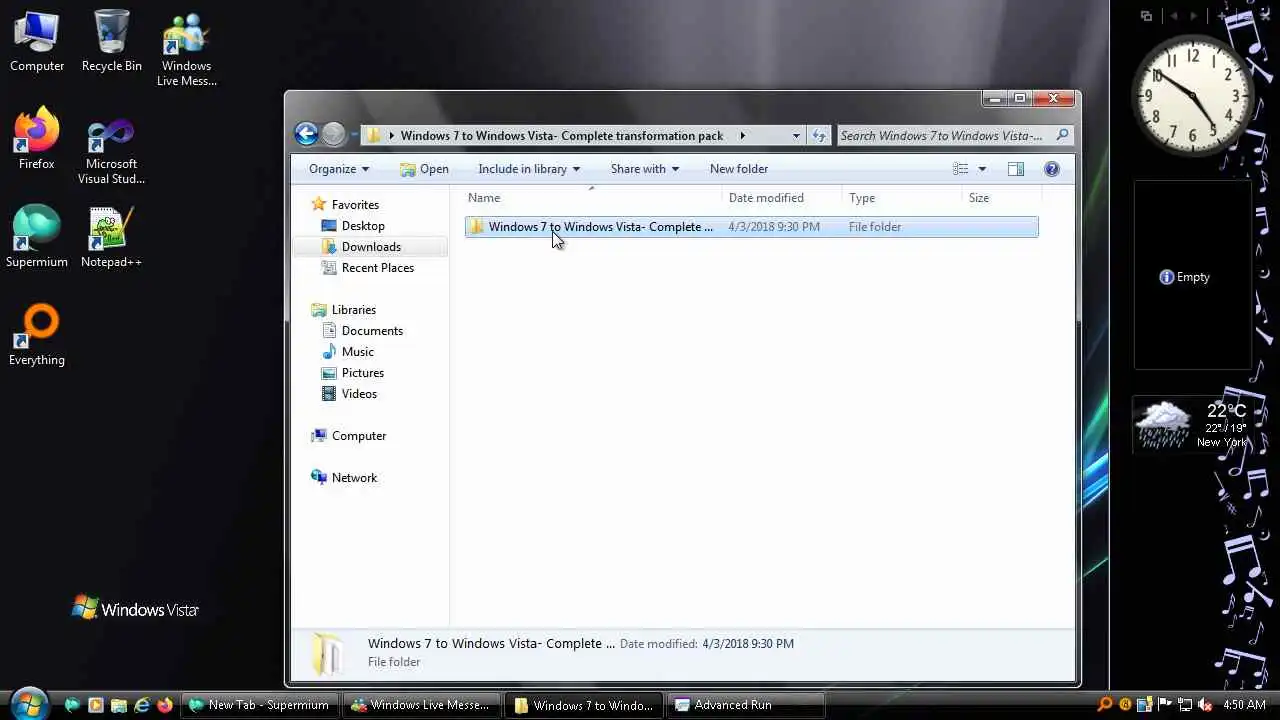This screenshot has height=720, width=1280.
Task: Sort by the Date modified column
Action: (782, 198)
